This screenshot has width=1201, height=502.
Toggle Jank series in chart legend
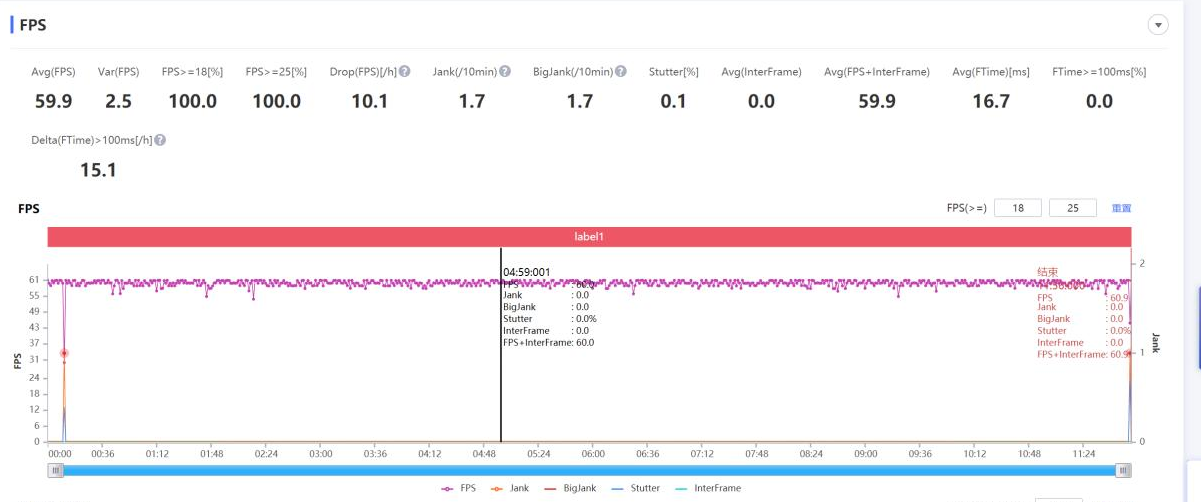pyautogui.click(x=510, y=488)
